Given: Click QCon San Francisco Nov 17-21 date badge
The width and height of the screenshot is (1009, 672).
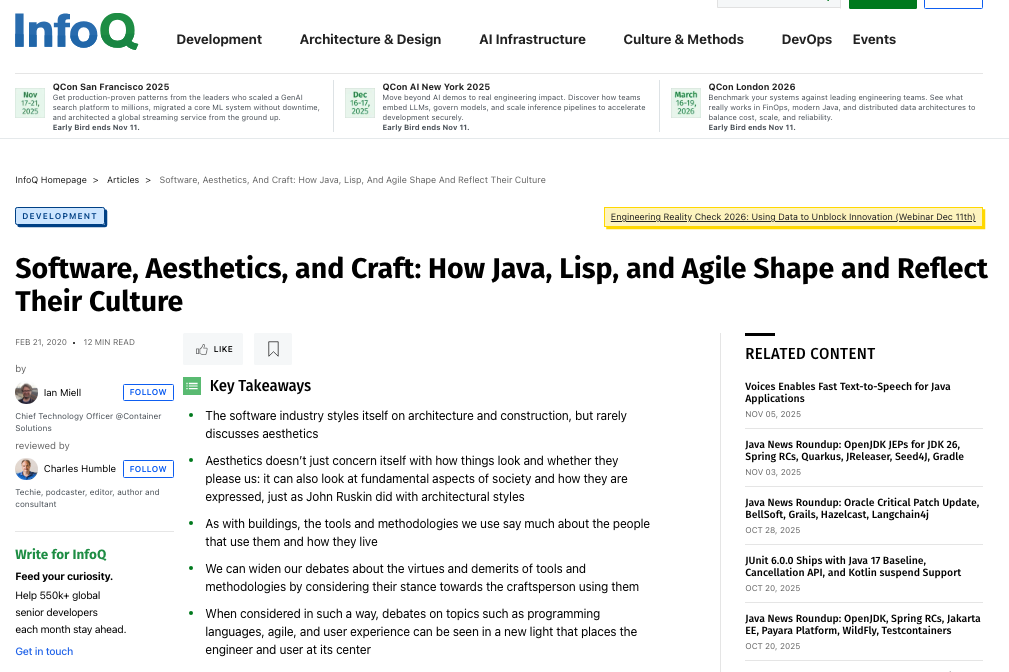Looking at the screenshot, I should pos(31,103).
